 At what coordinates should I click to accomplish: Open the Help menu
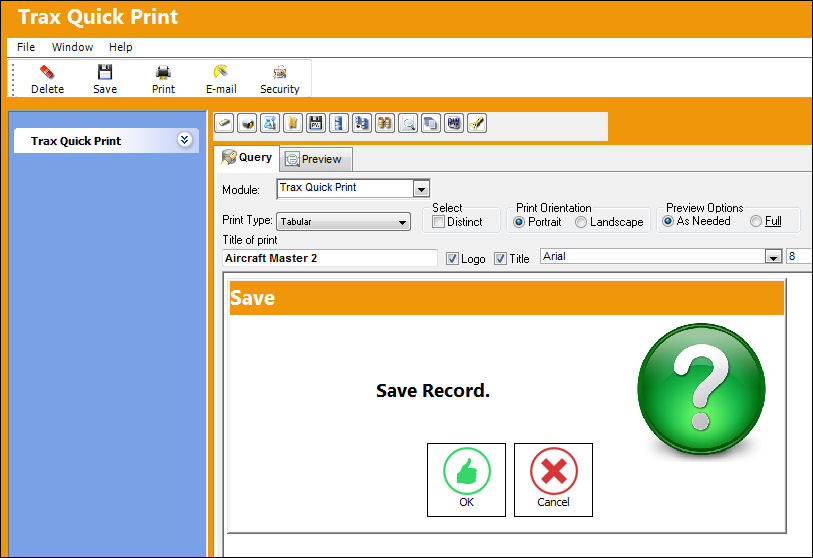click(120, 47)
